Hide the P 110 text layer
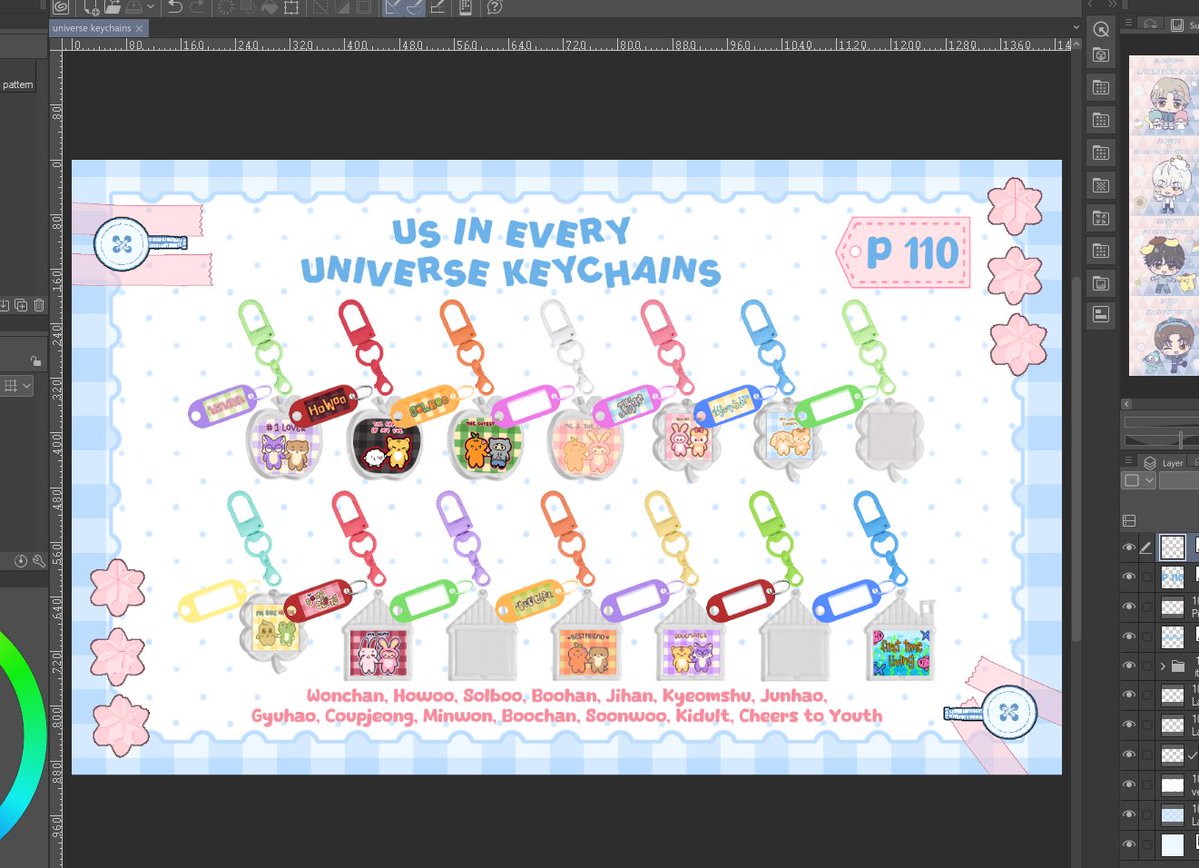Screen dimensions: 1199x868 tap(1129, 577)
